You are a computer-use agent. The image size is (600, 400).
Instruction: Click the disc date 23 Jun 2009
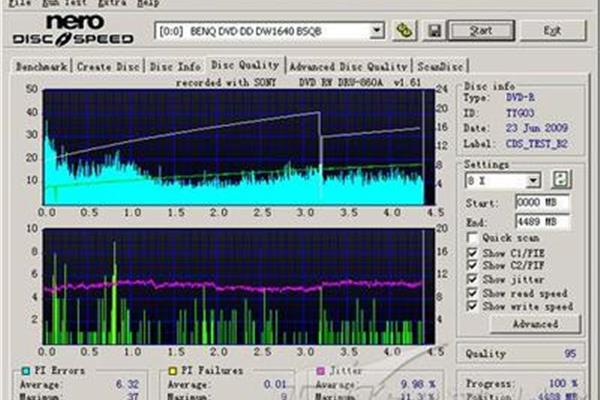pos(536,128)
